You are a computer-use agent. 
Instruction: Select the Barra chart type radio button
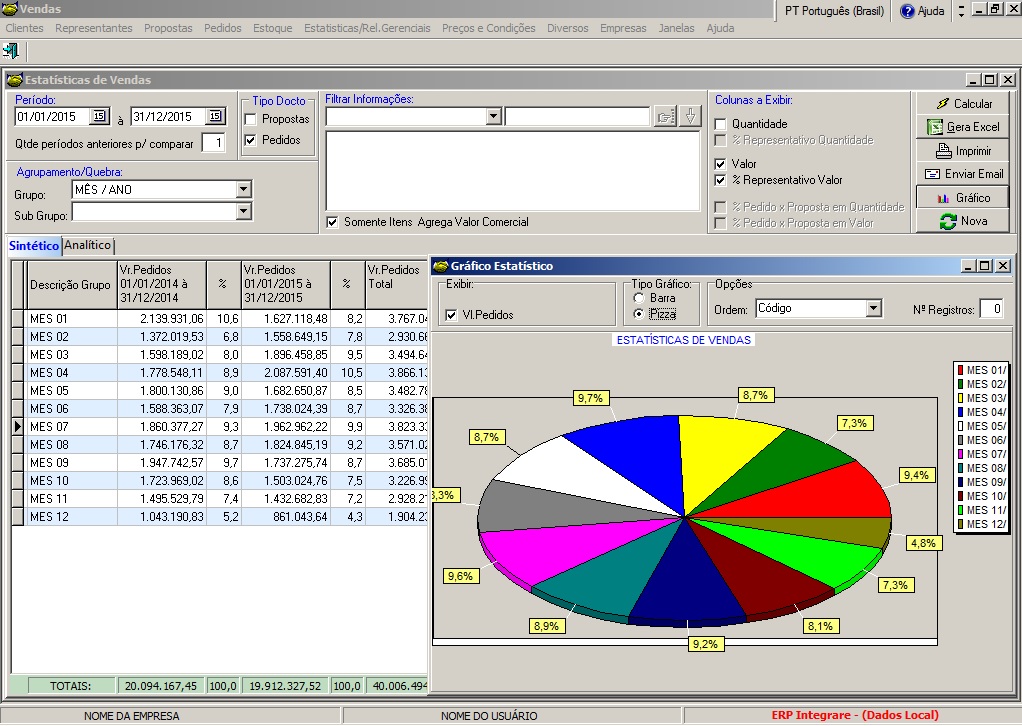point(640,298)
